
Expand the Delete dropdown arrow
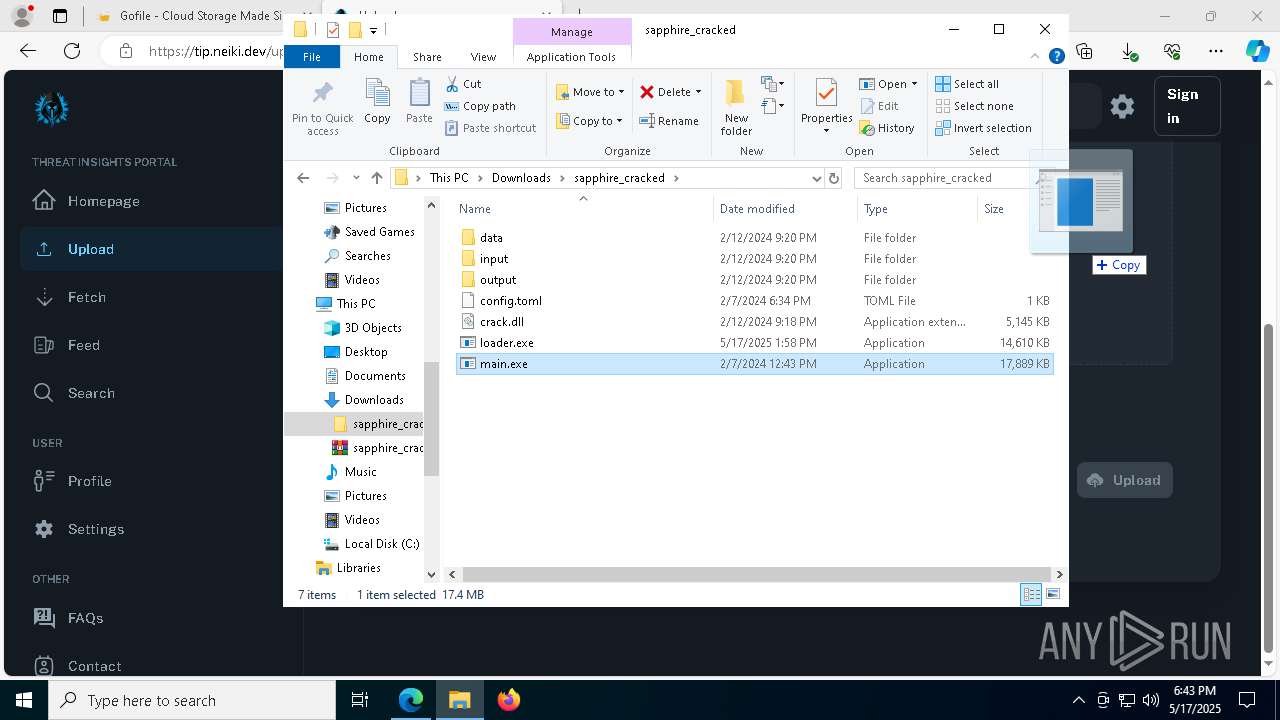click(x=698, y=92)
